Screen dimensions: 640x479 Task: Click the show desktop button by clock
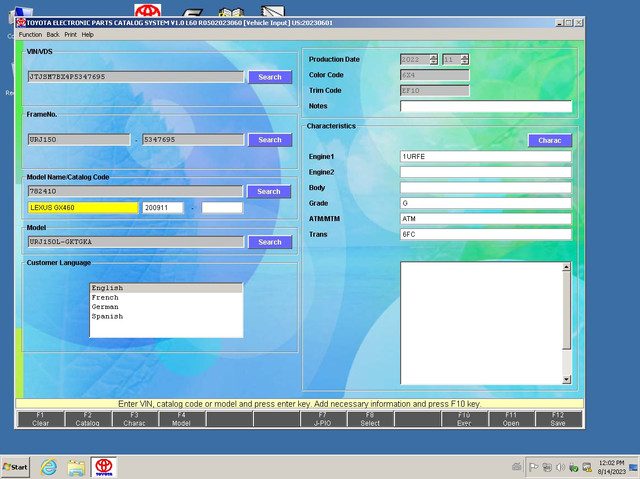[x=634, y=467]
